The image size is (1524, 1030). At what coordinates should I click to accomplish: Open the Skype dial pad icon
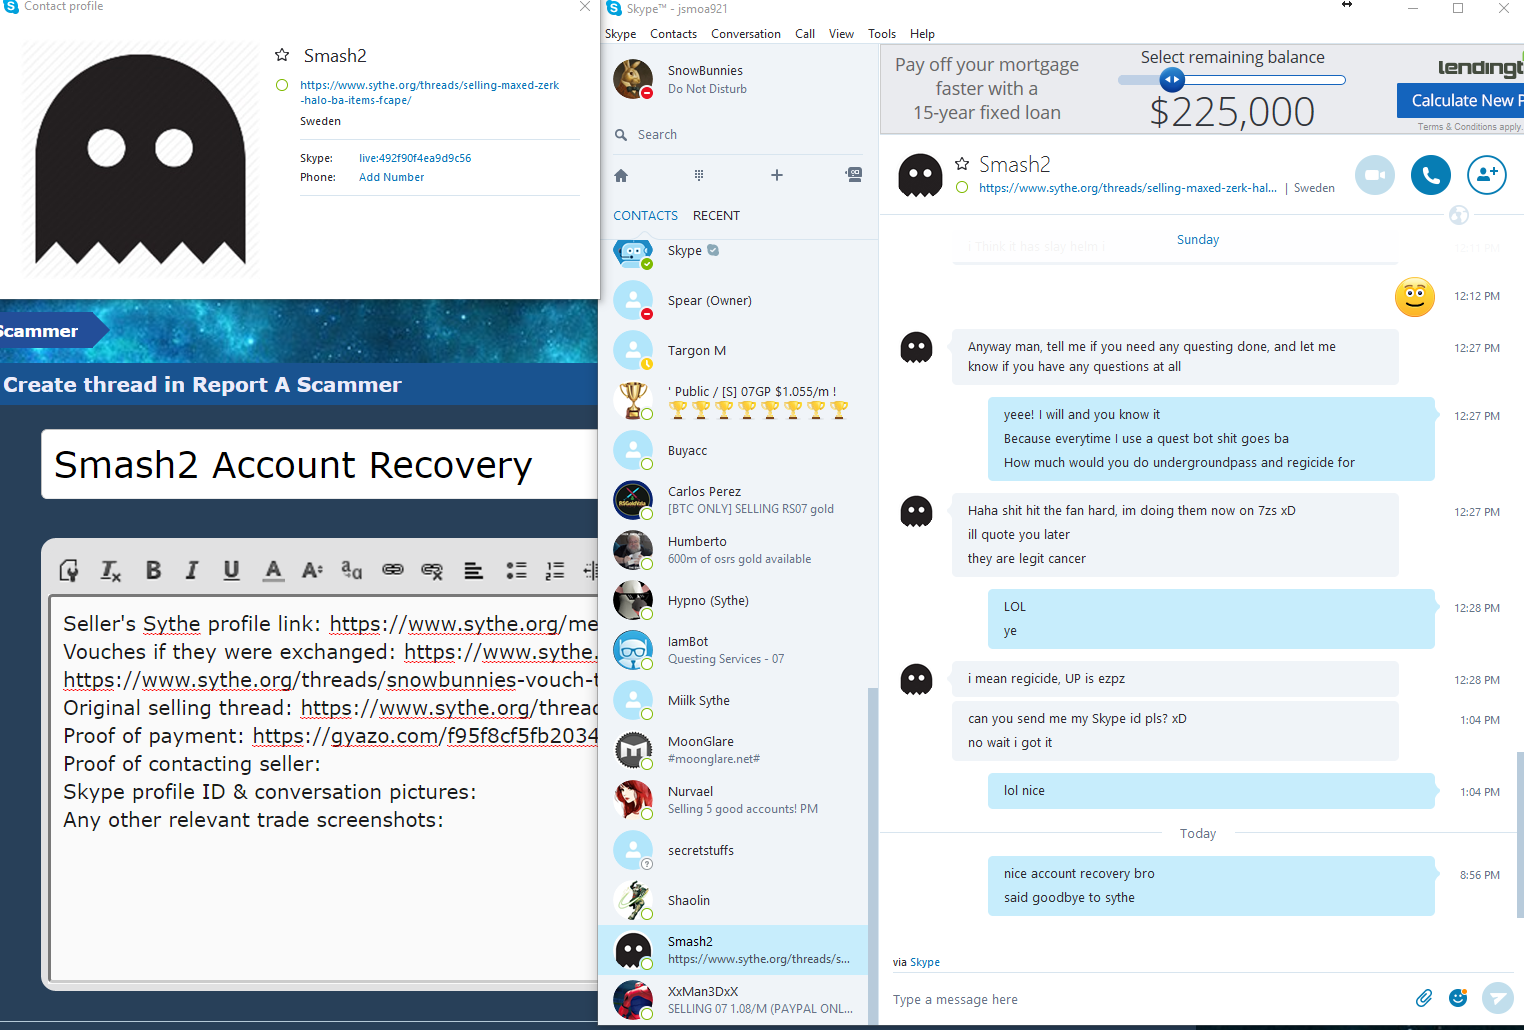[699, 175]
